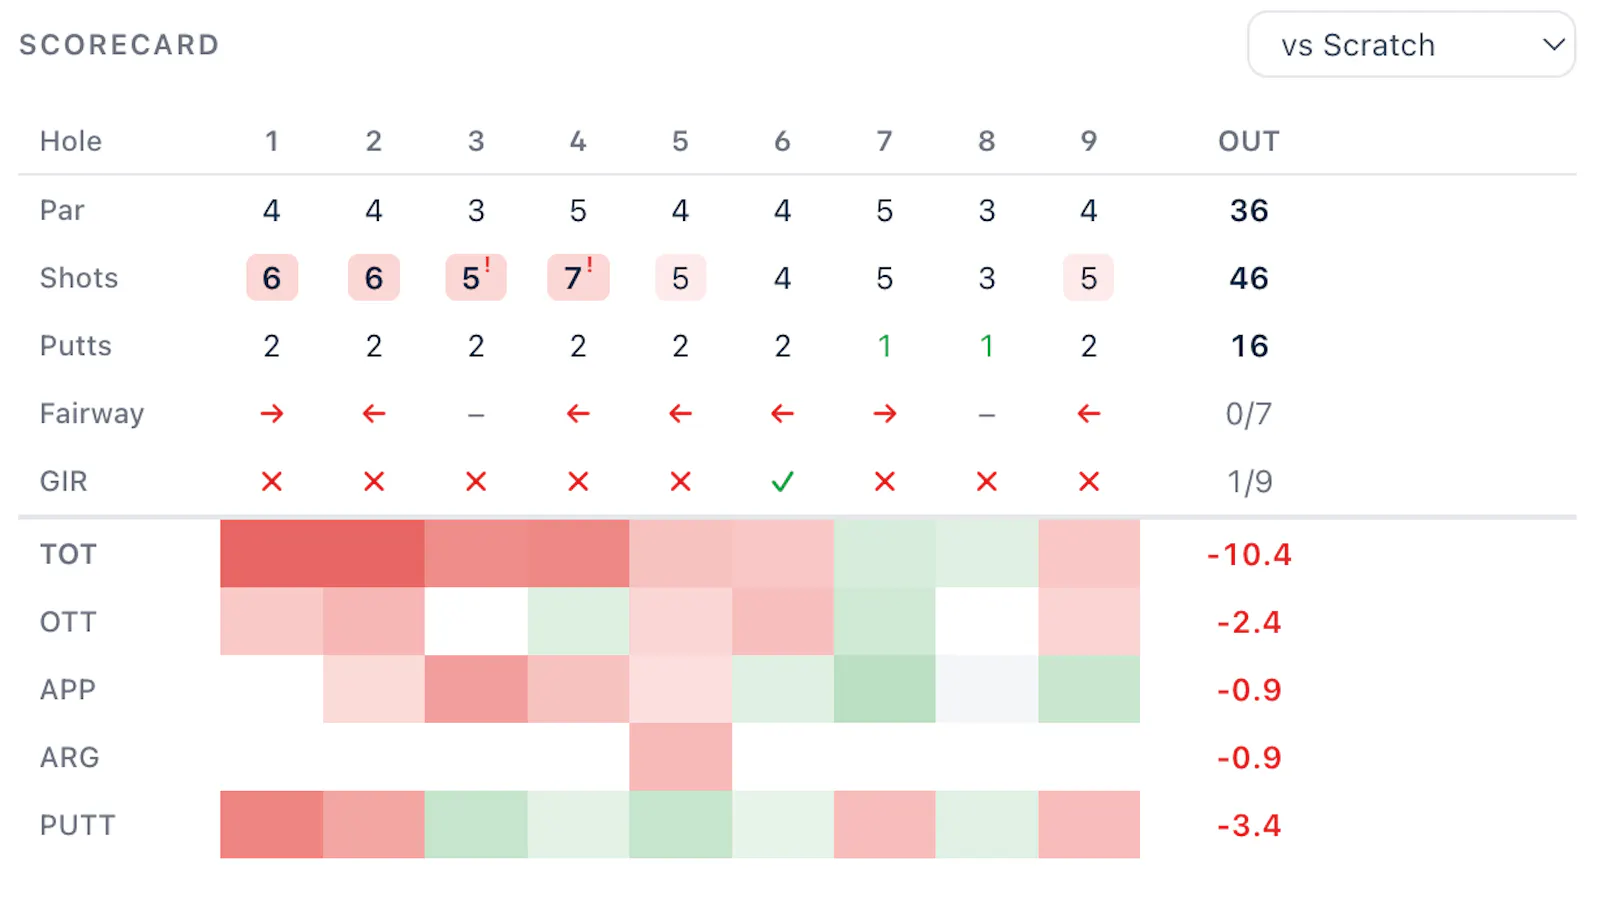Click the right arrow fairway icon for hole 1
1600x904 pixels.
(x=272, y=414)
